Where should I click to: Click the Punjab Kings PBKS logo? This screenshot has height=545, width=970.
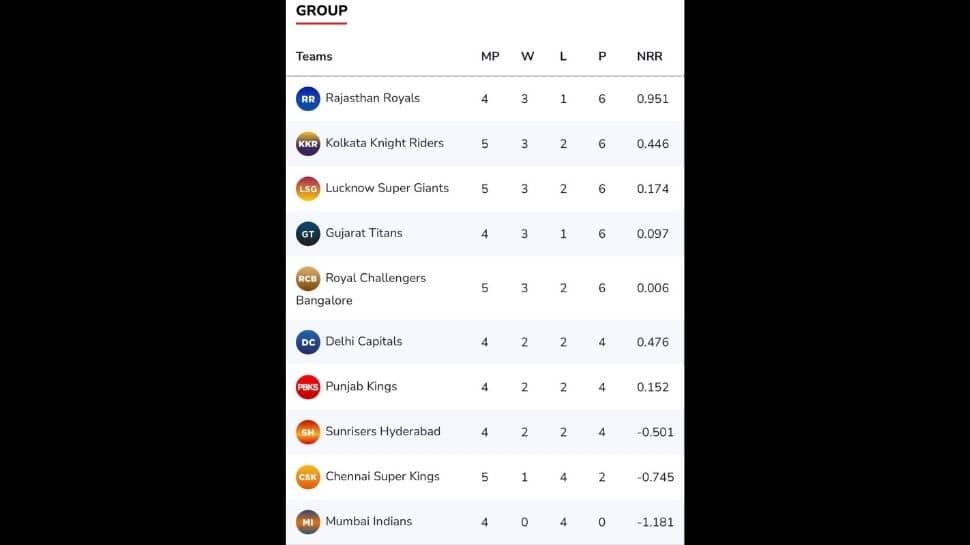coord(307,387)
